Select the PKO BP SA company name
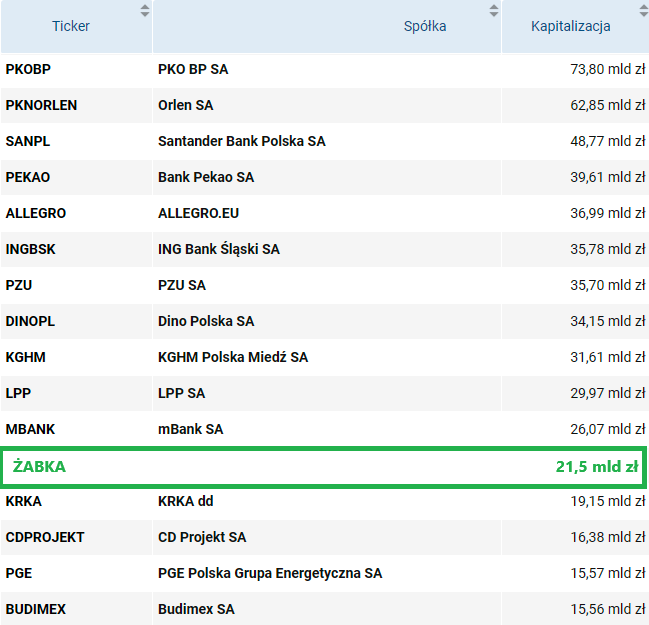The width and height of the screenshot is (649, 625). (x=193, y=69)
